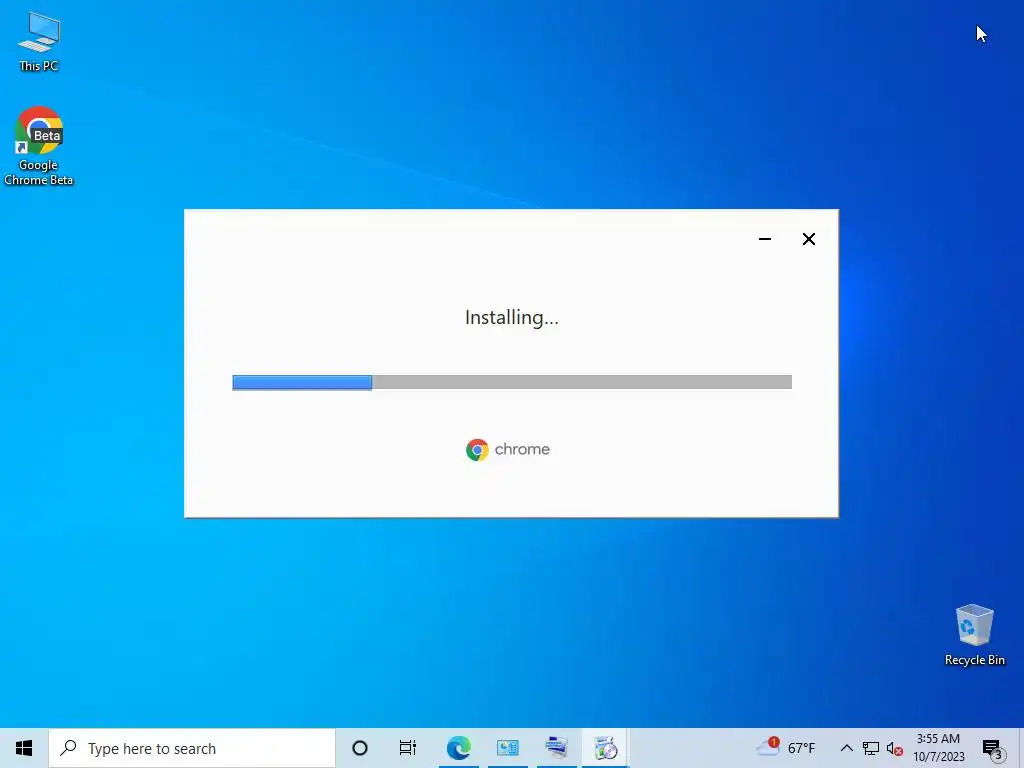Click the Installing progress bar
Viewport: 1024px width, 768px height.
coord(512,382)
